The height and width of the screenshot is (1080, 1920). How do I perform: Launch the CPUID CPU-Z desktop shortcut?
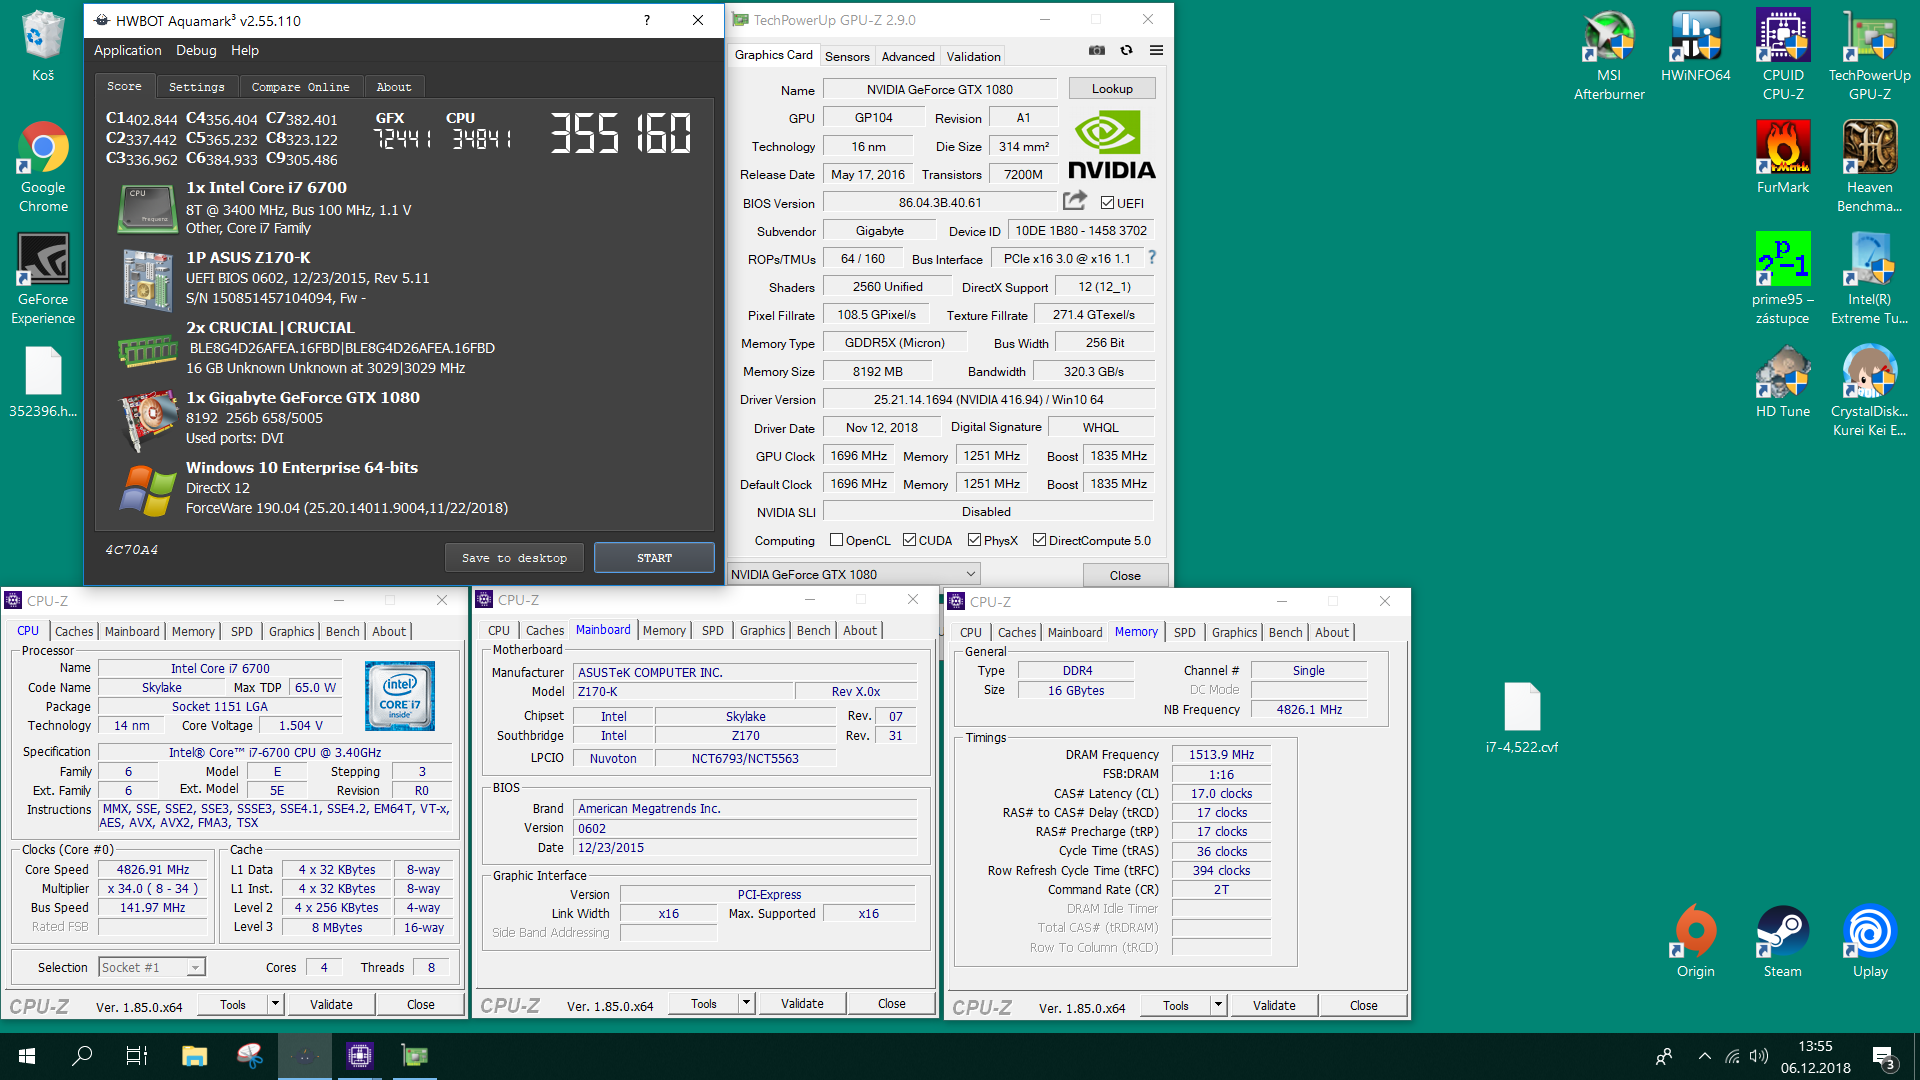tap(1783, 55)
